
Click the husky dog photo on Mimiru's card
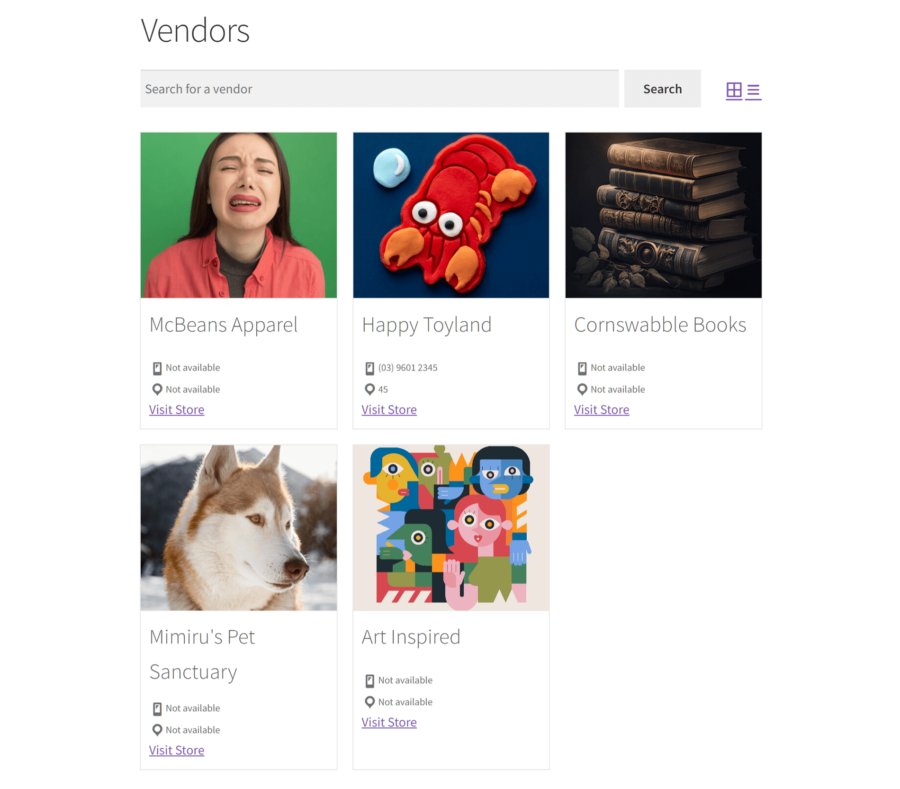click(x=238, y=527)
